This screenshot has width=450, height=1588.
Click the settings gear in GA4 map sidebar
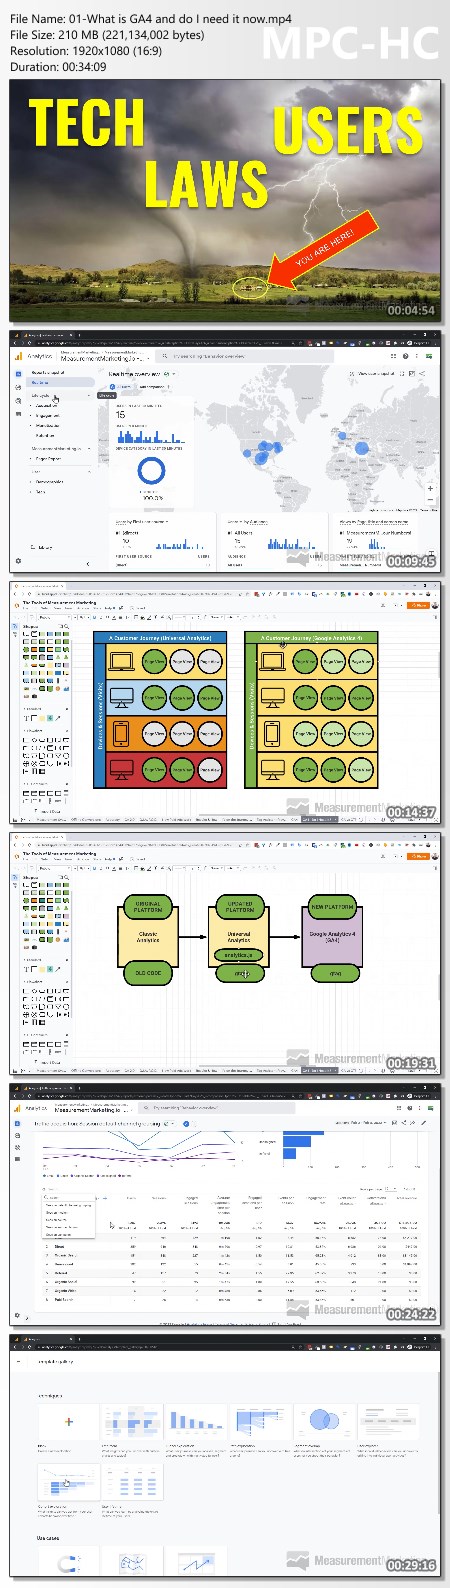click(18, 561)
